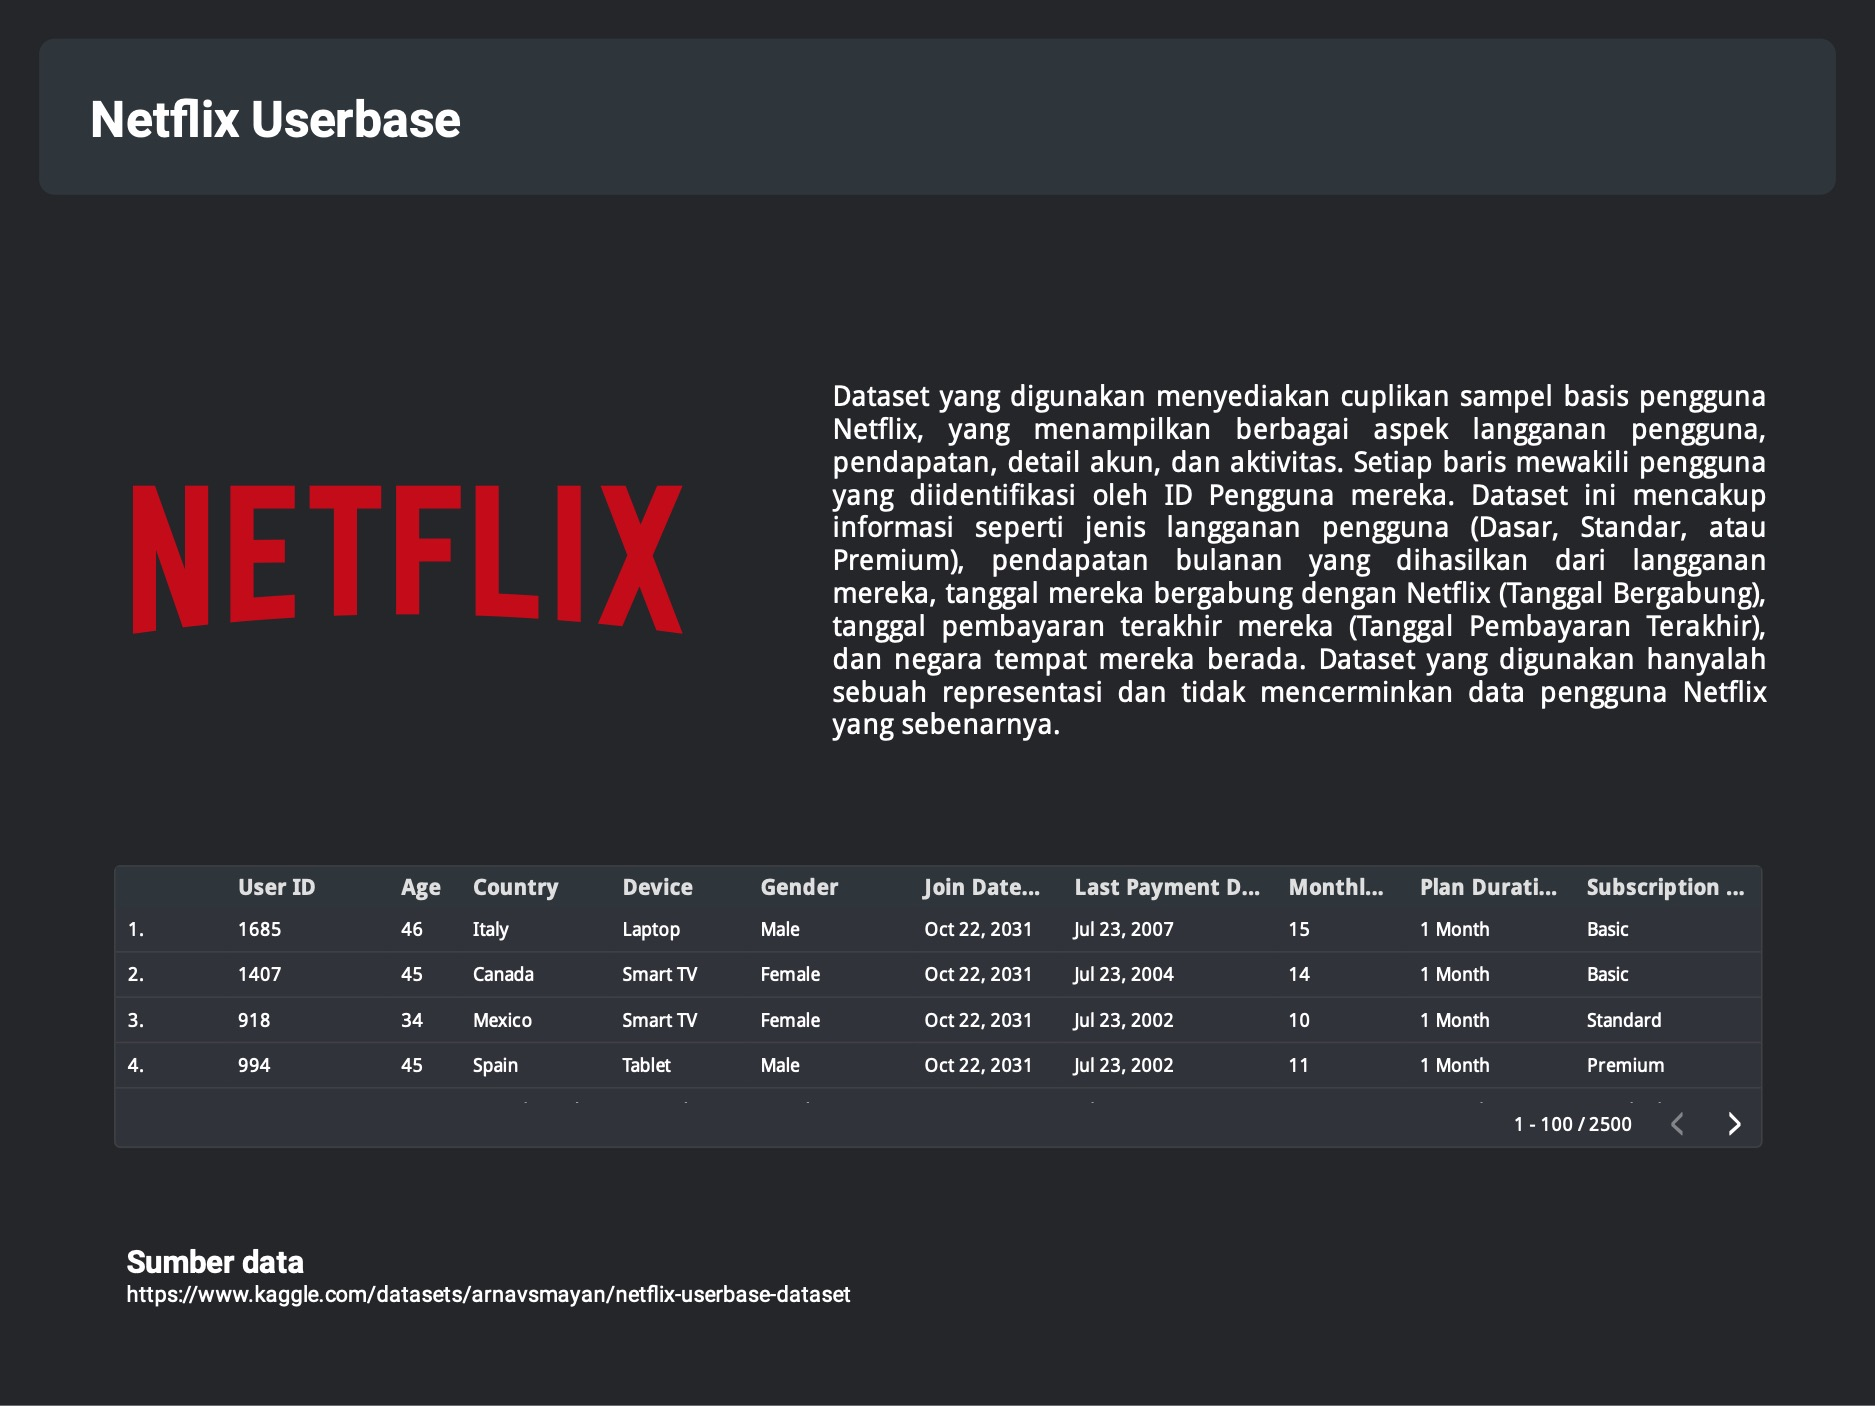Select Country cell Mexico
The width and height of the screenshot is (1875, 1406).
pyautogui.click(x=502, y=1020)
